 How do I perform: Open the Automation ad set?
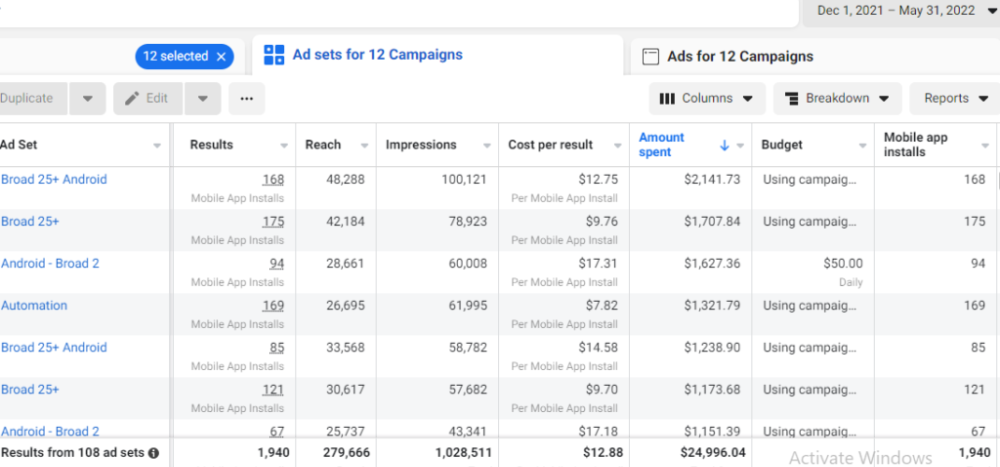pos(34,306)
